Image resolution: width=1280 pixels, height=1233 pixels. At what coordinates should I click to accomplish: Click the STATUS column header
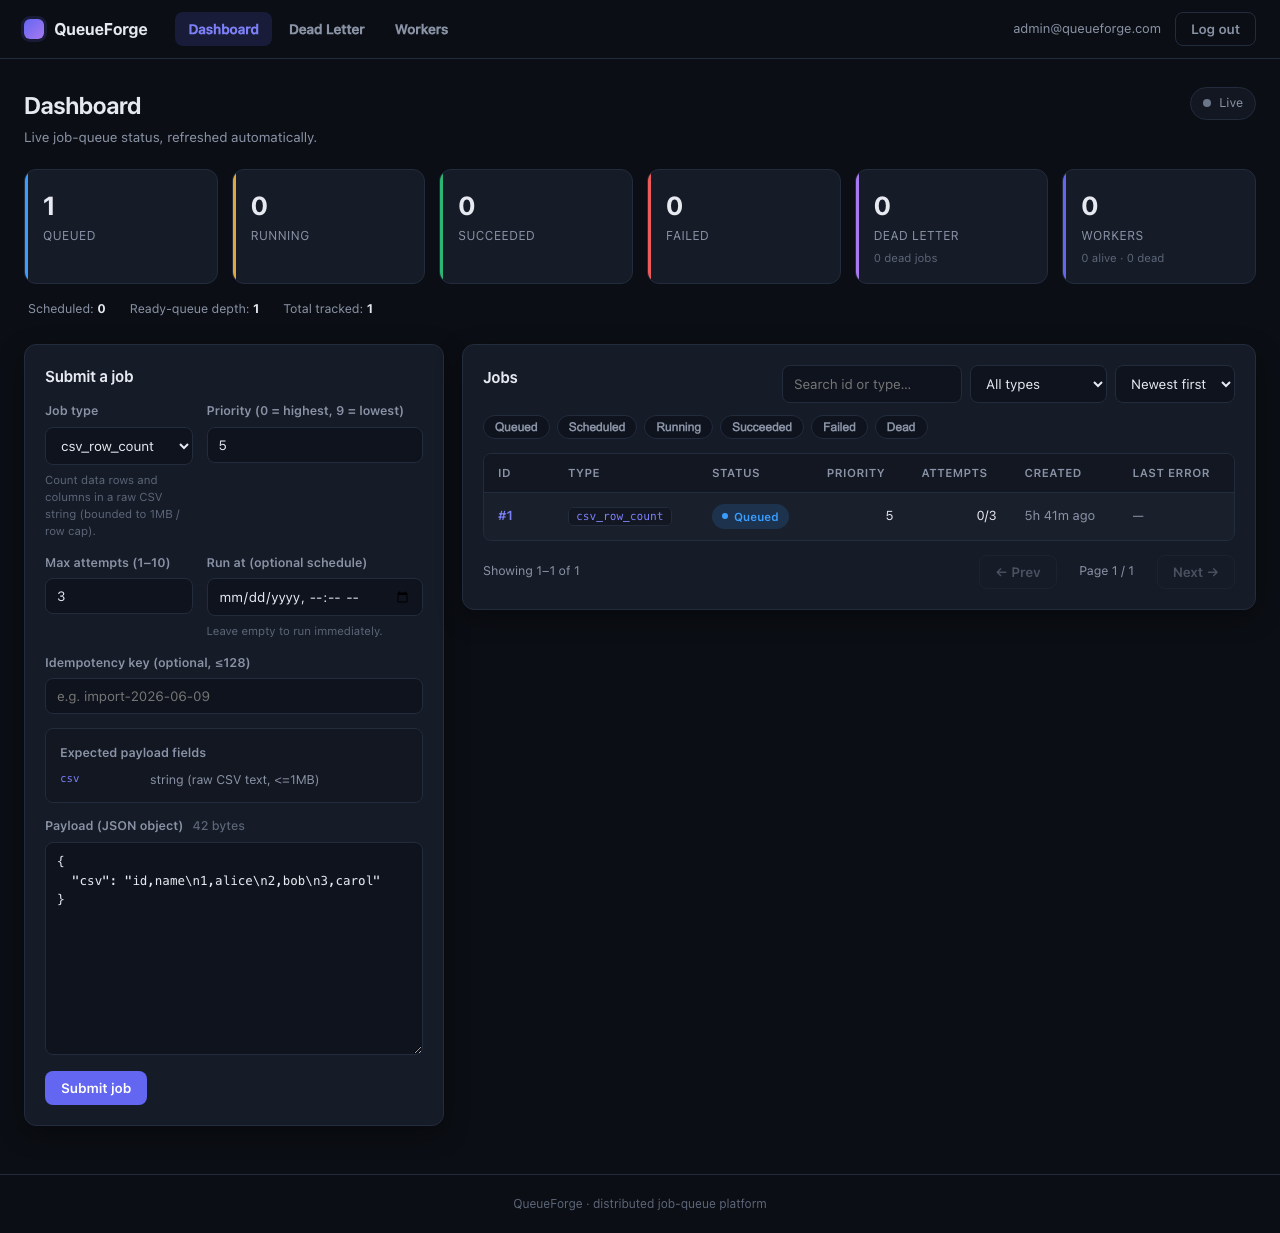(x=736, y=473)
